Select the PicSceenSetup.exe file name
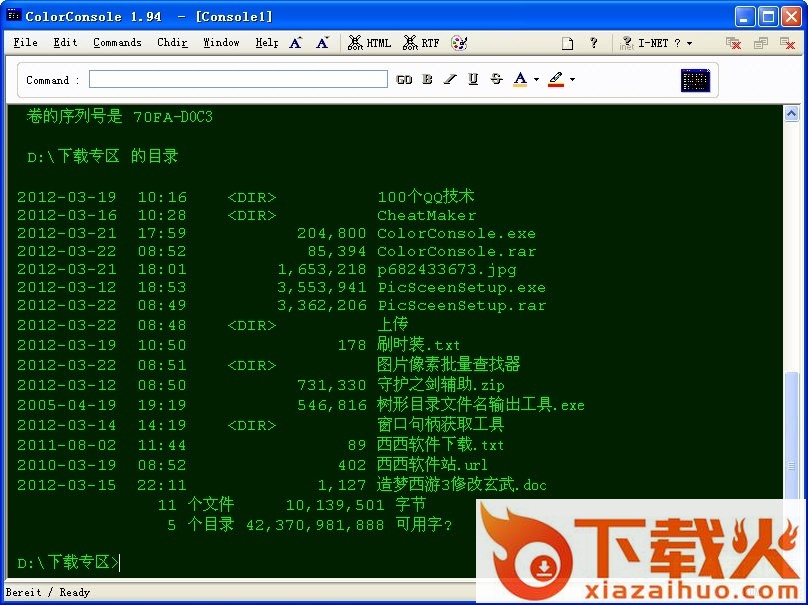808x605 pixels. (461, 287)
